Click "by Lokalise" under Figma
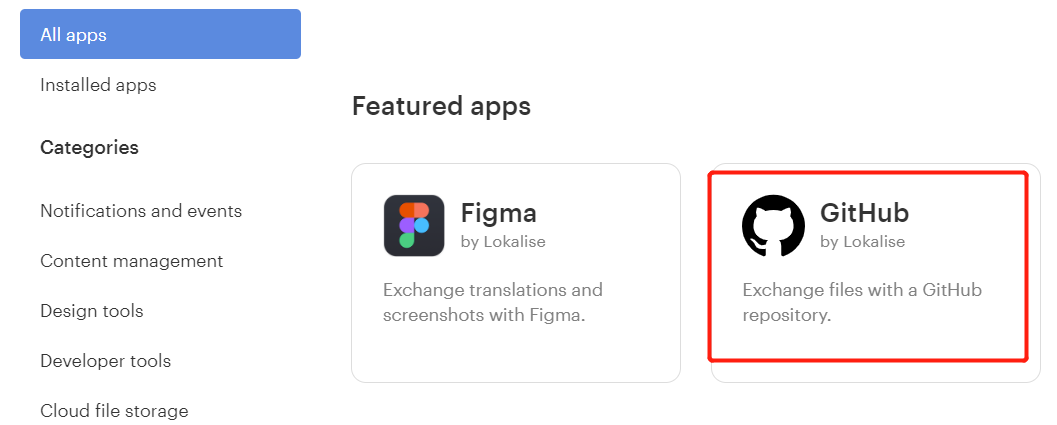The width and height of the screenshot is (1057, 425). tap(503, 241)
